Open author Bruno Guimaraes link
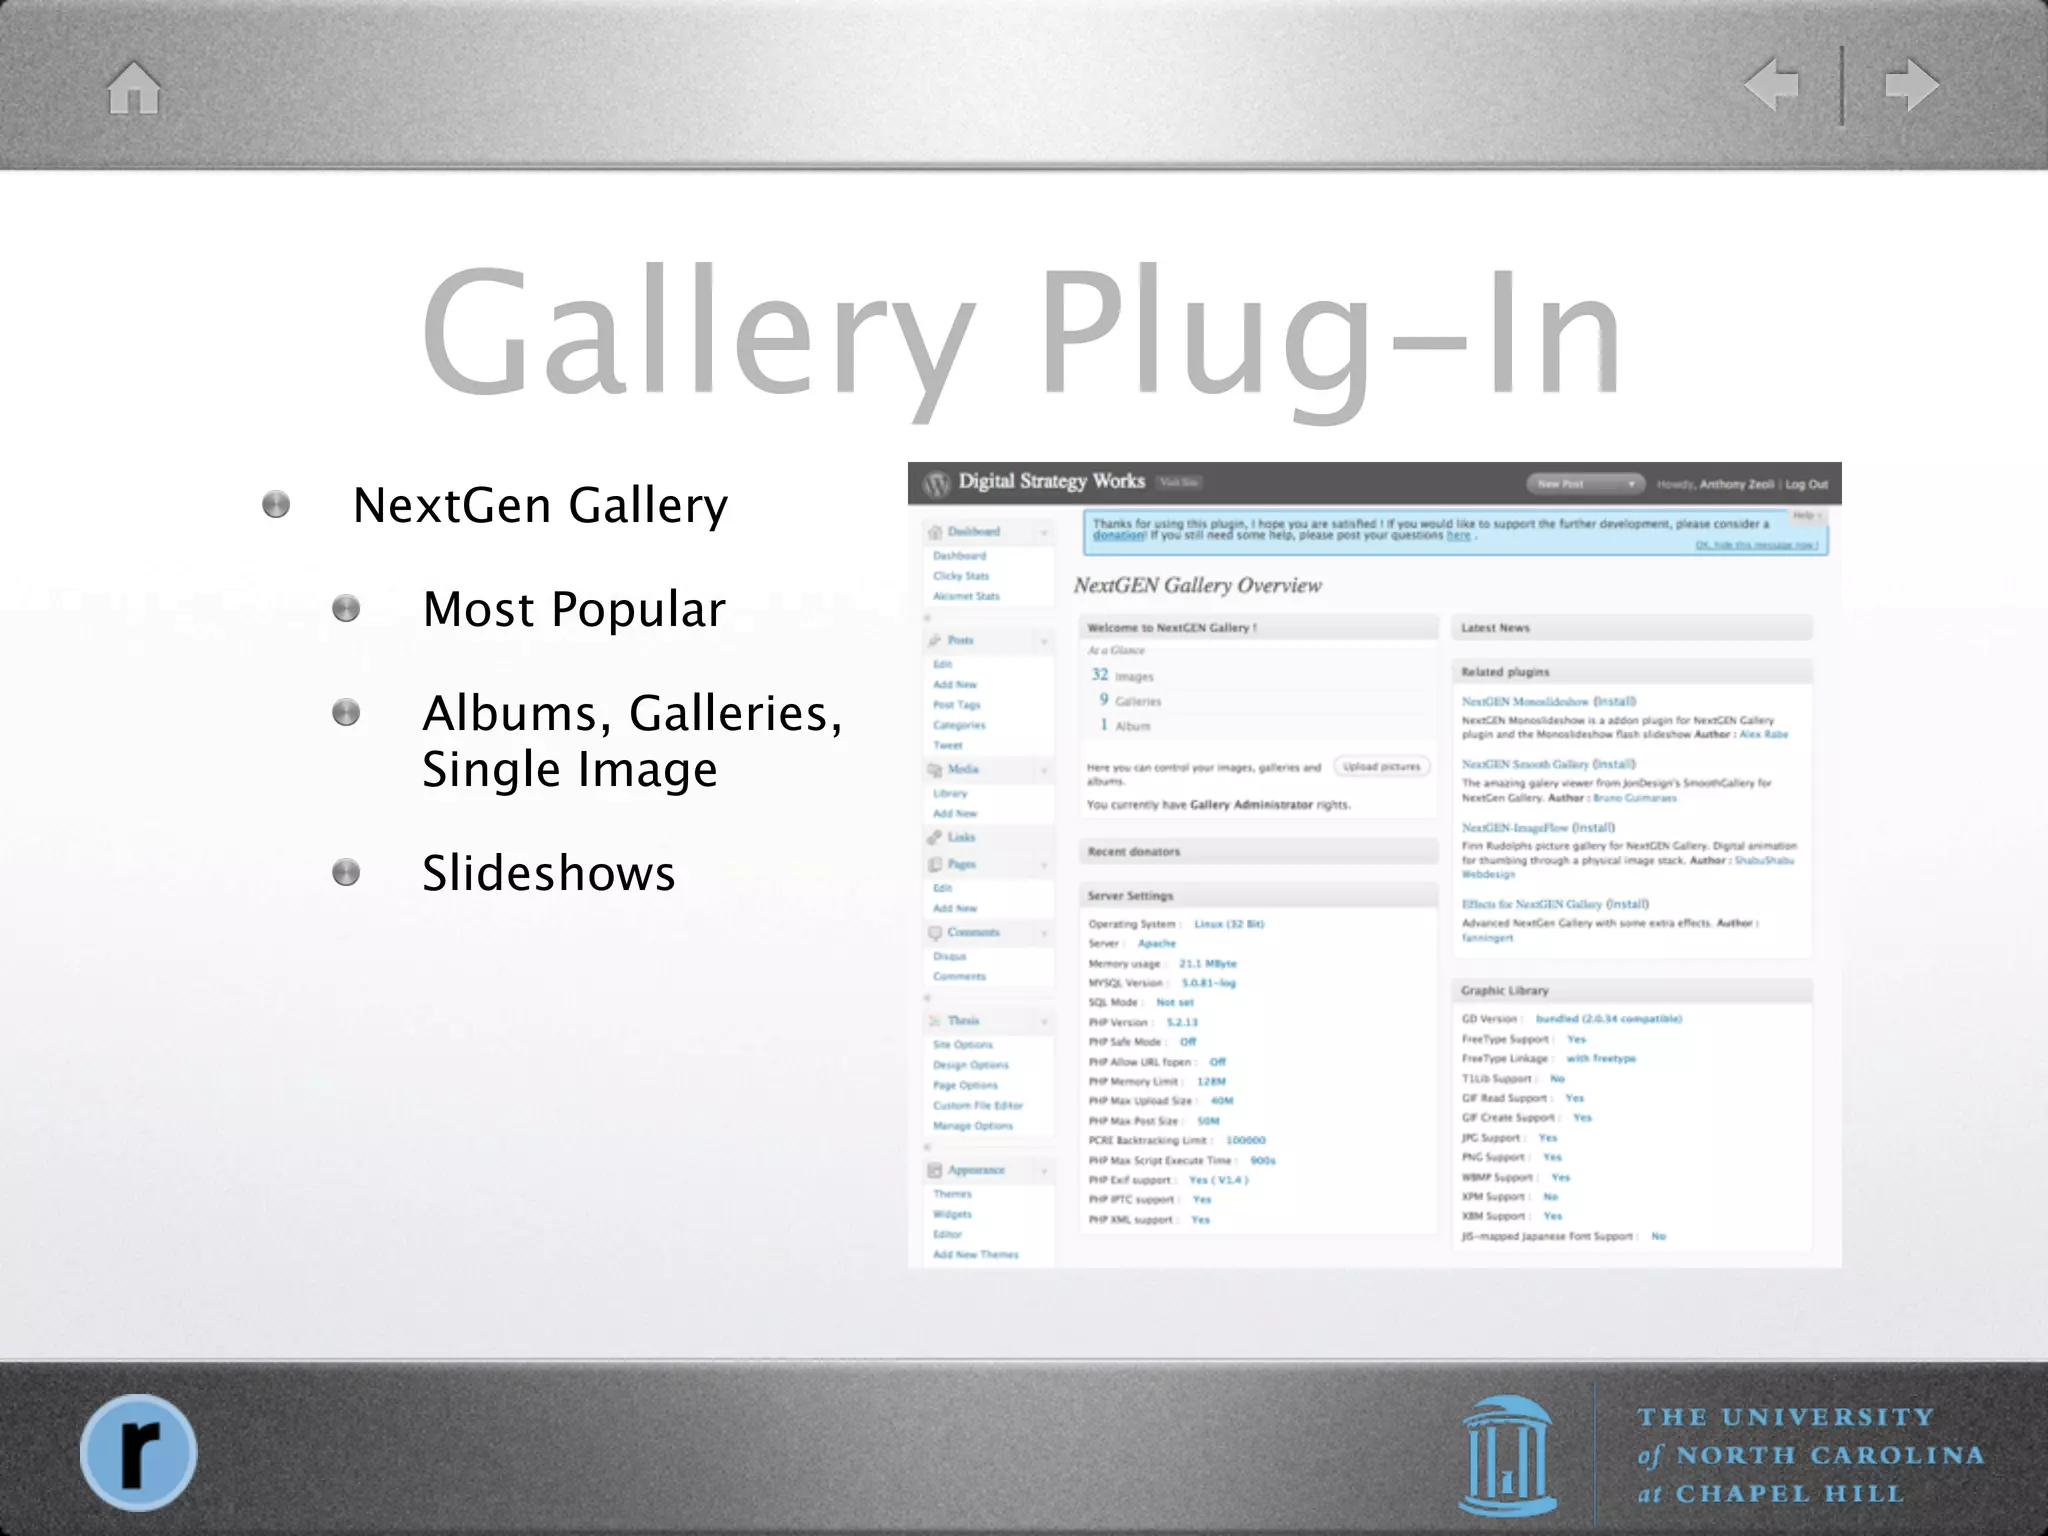 [x=1635, y=798]
